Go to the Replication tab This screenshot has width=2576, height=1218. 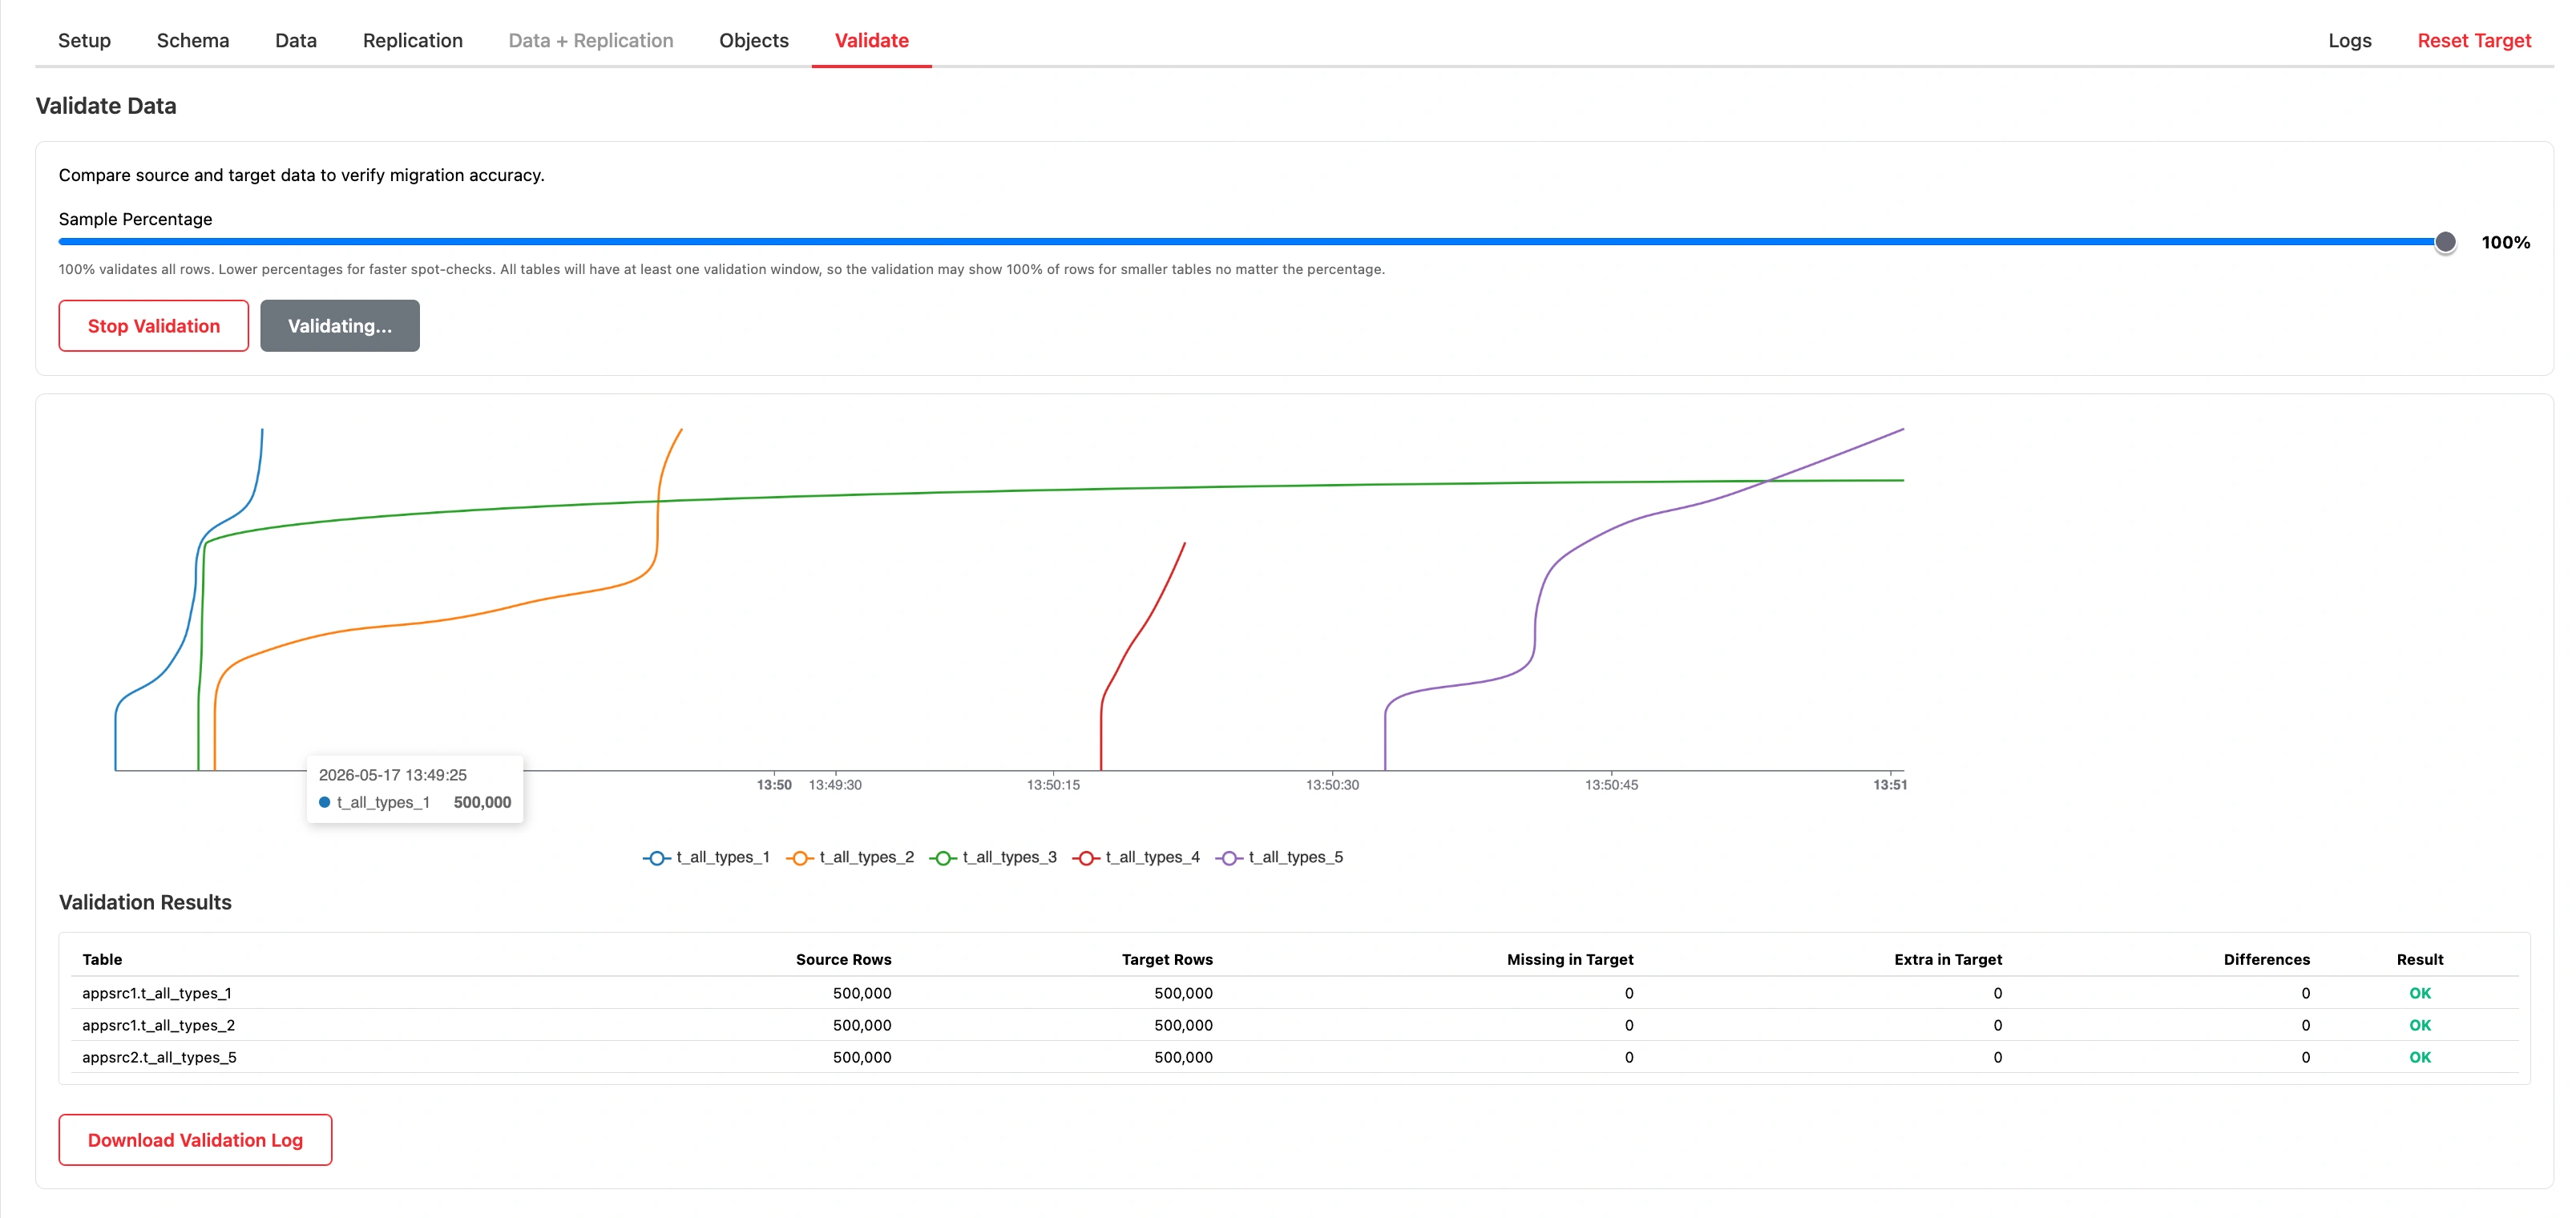412,40
